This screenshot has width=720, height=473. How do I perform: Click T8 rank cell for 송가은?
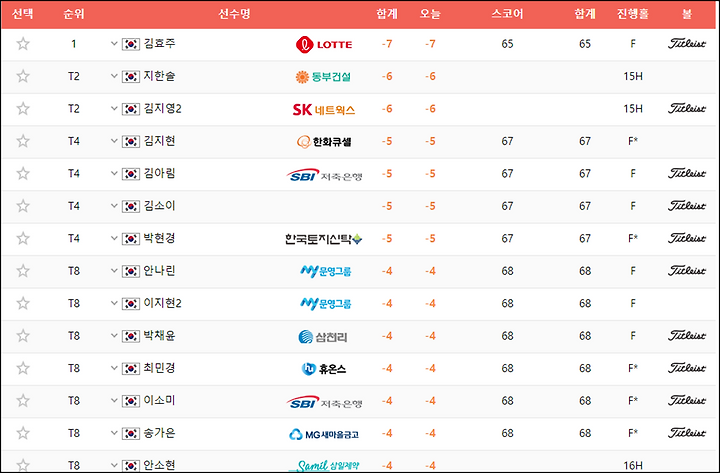pyautogui.click(x=73, y=433)
